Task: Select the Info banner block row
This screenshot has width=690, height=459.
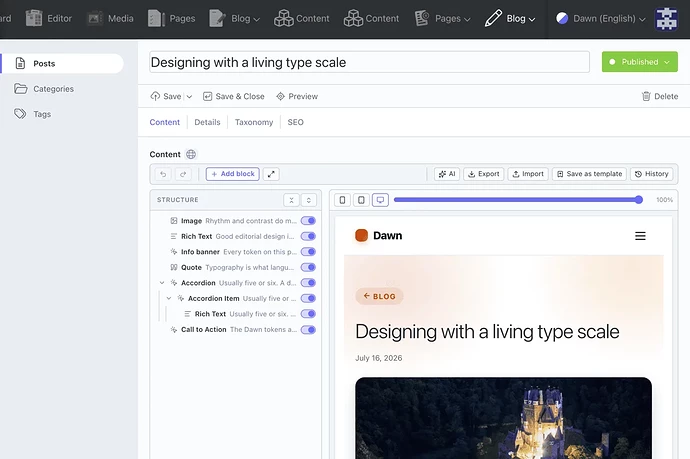Action: [235, 252]
